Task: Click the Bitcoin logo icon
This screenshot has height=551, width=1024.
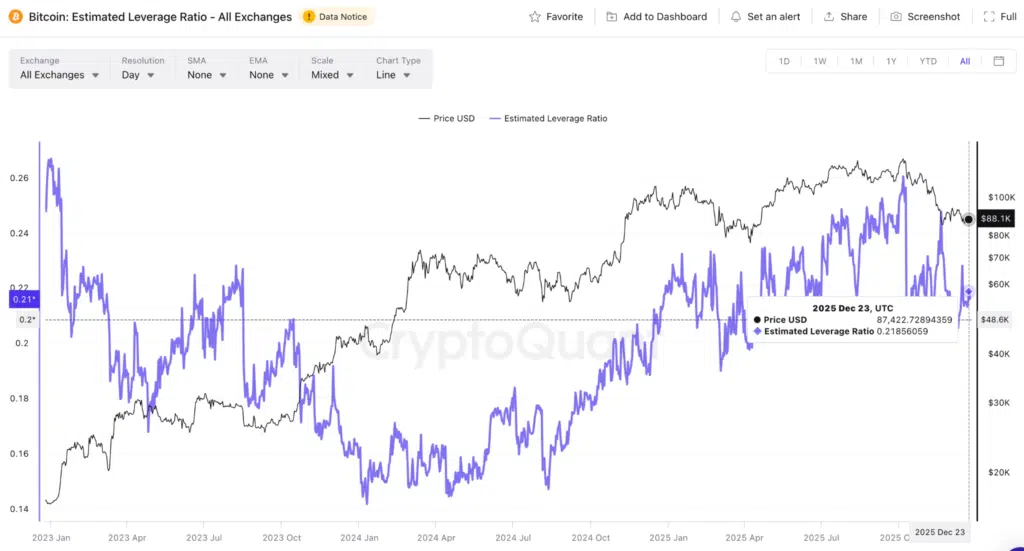Action: point(16,17)
